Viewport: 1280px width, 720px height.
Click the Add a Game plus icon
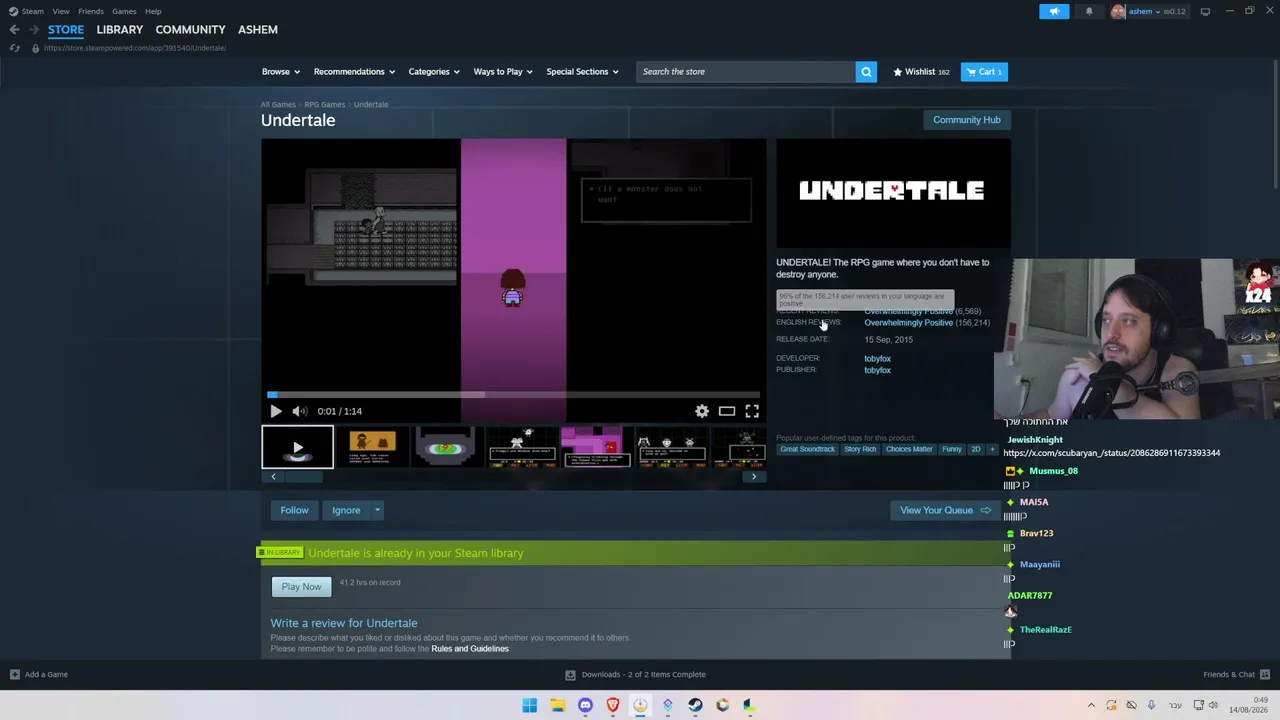(x=14, y=674)
